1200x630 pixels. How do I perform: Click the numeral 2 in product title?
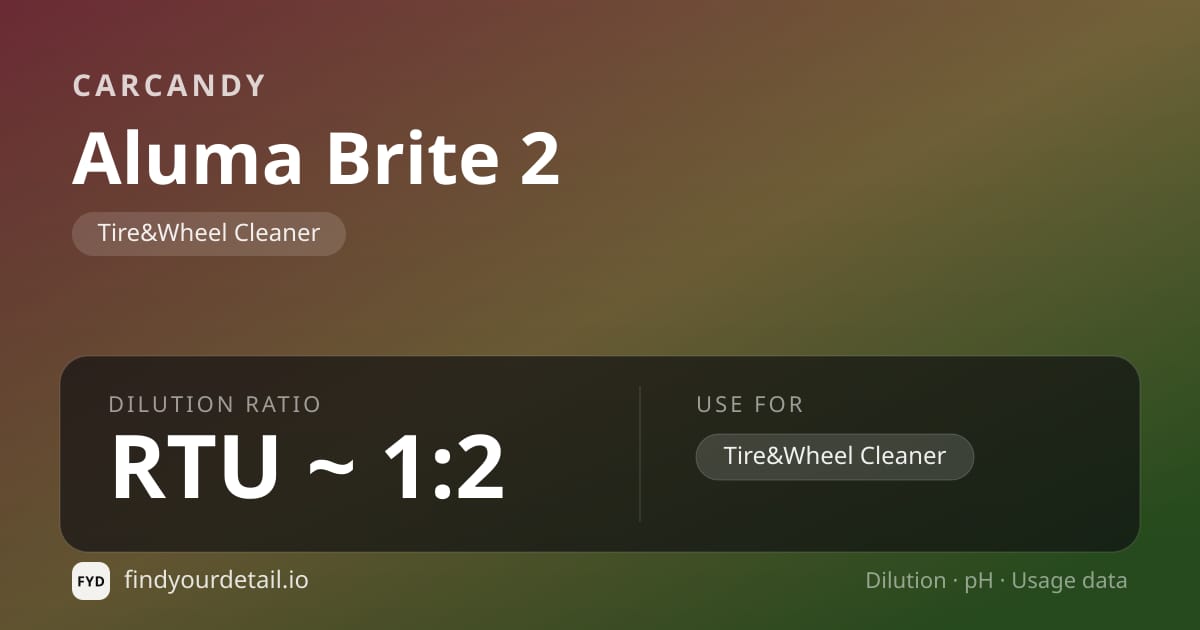click(x=540, y=158)
